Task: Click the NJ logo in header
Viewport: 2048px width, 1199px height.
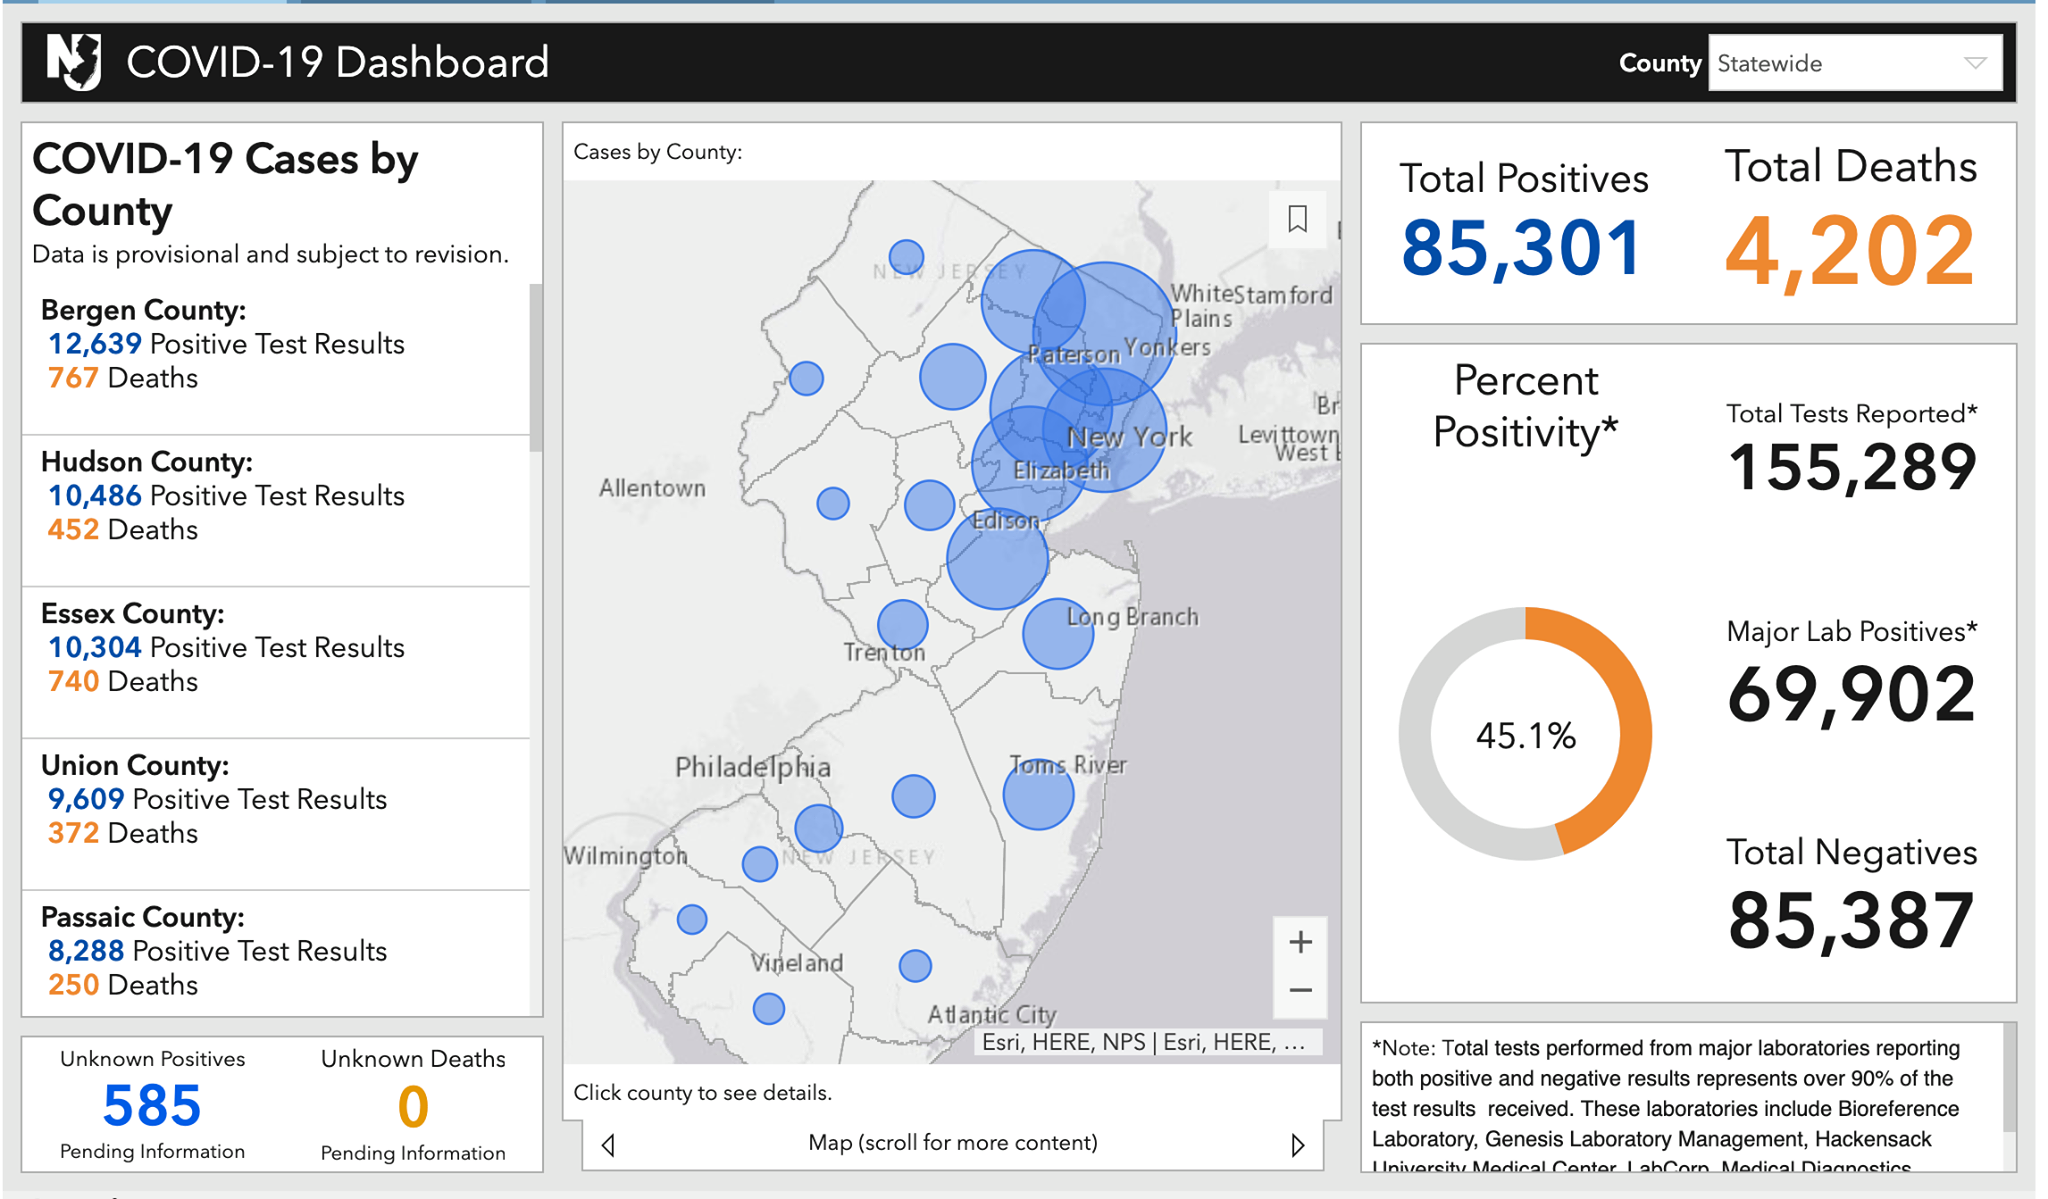Action: [75, 62]
